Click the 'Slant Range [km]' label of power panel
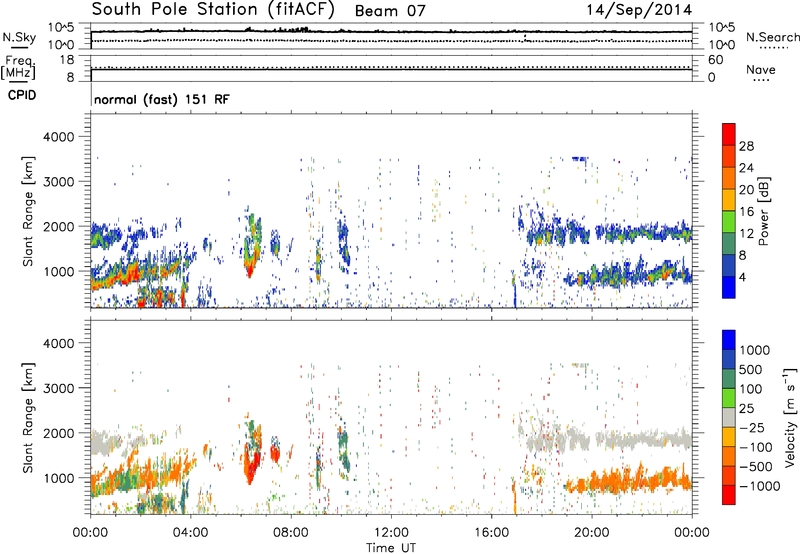 coord(28,212)
